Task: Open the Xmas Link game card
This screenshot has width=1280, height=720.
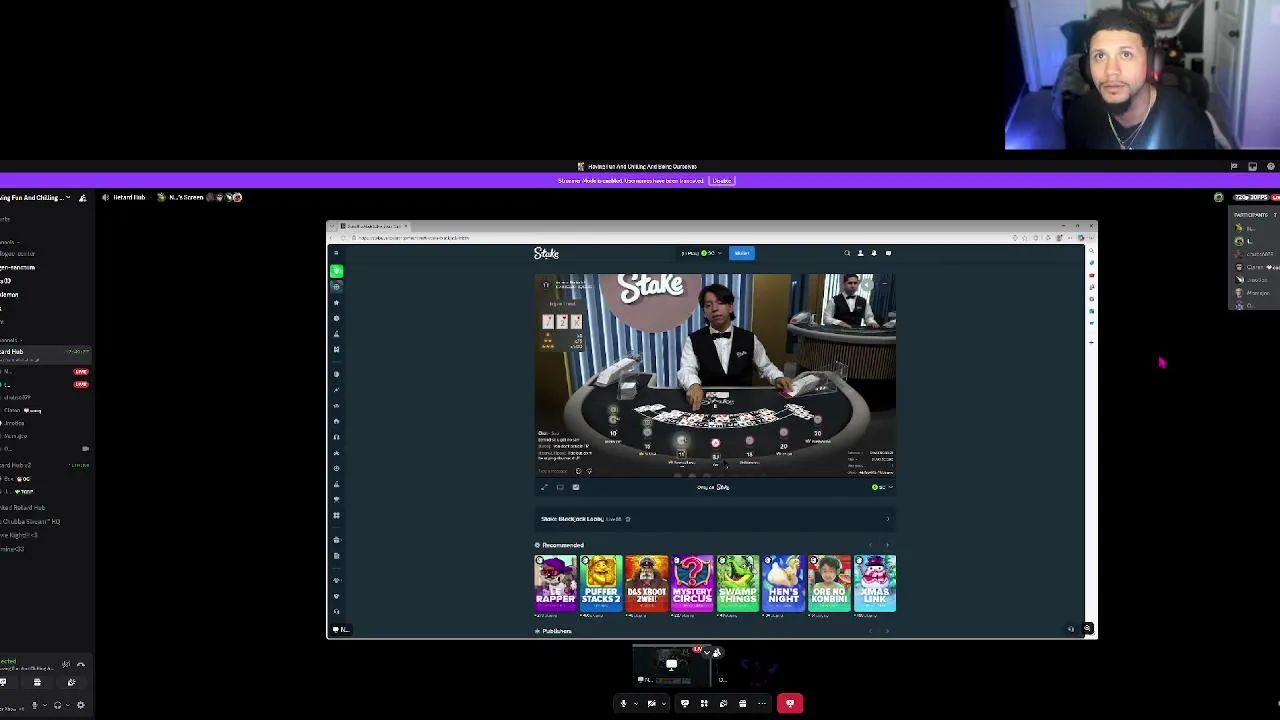Action: [x=875, y=583]
